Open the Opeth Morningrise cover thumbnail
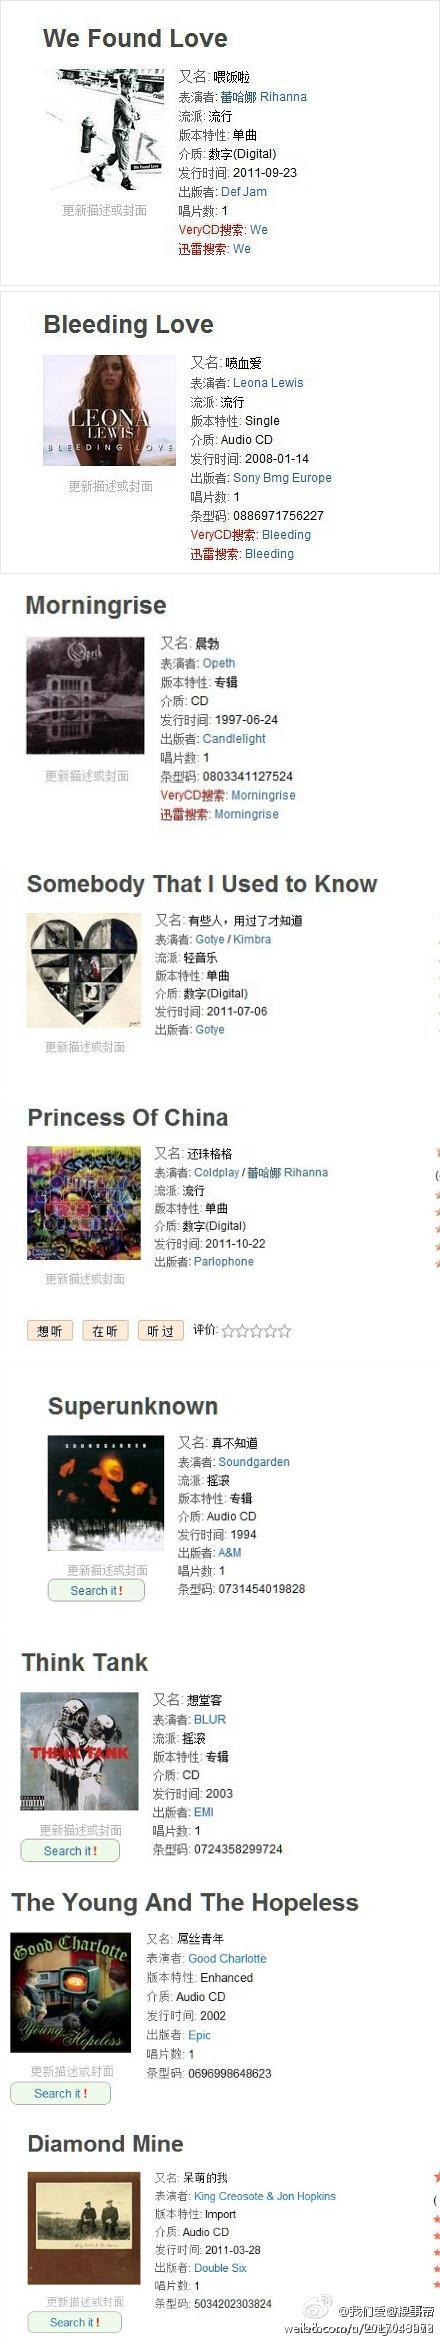Viewport: 440px width, 2342px height. pyautogui.click(x=85, y=695)
